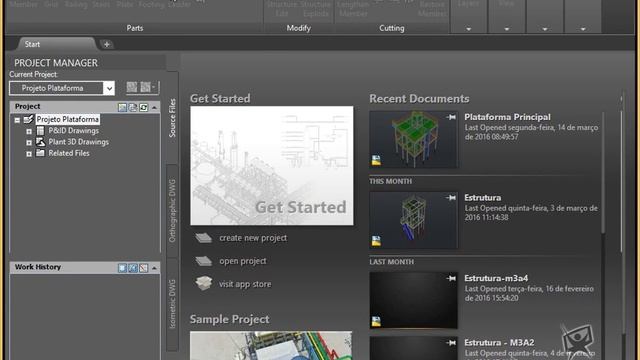Collapse the Projeto Plataforma tree node

click(17, 120)
